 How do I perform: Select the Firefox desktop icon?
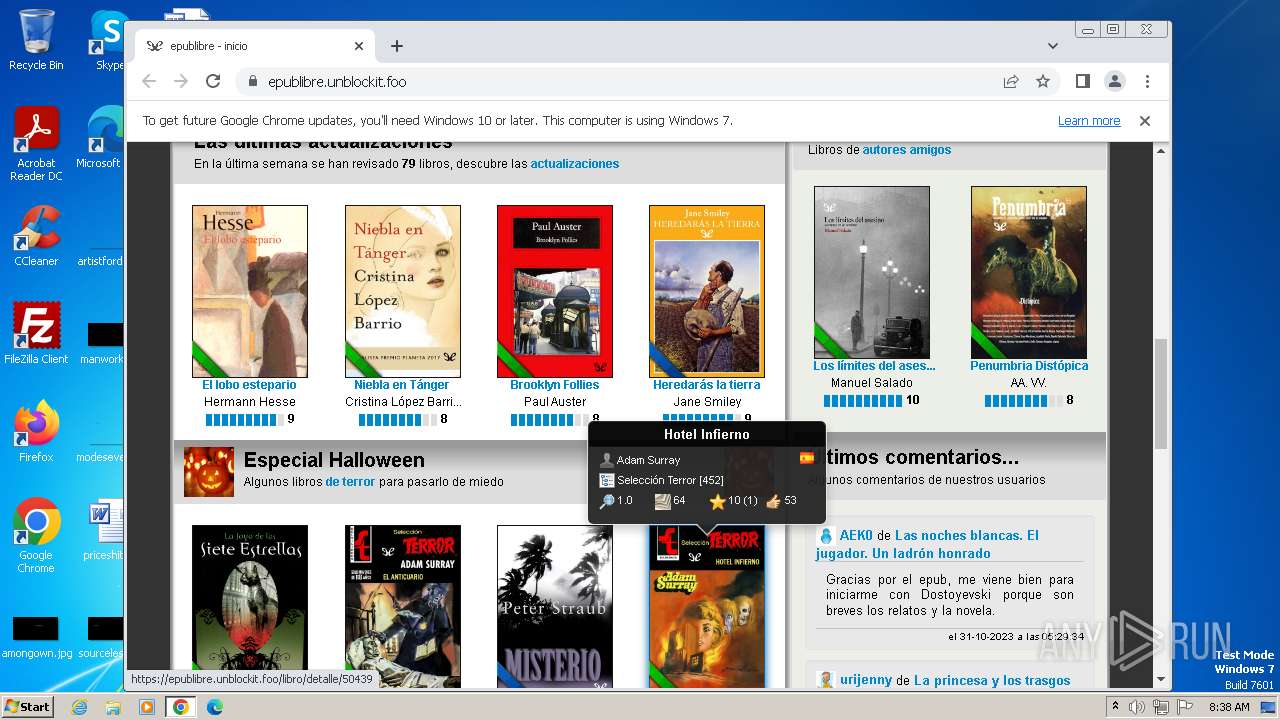tap(36, 431)
